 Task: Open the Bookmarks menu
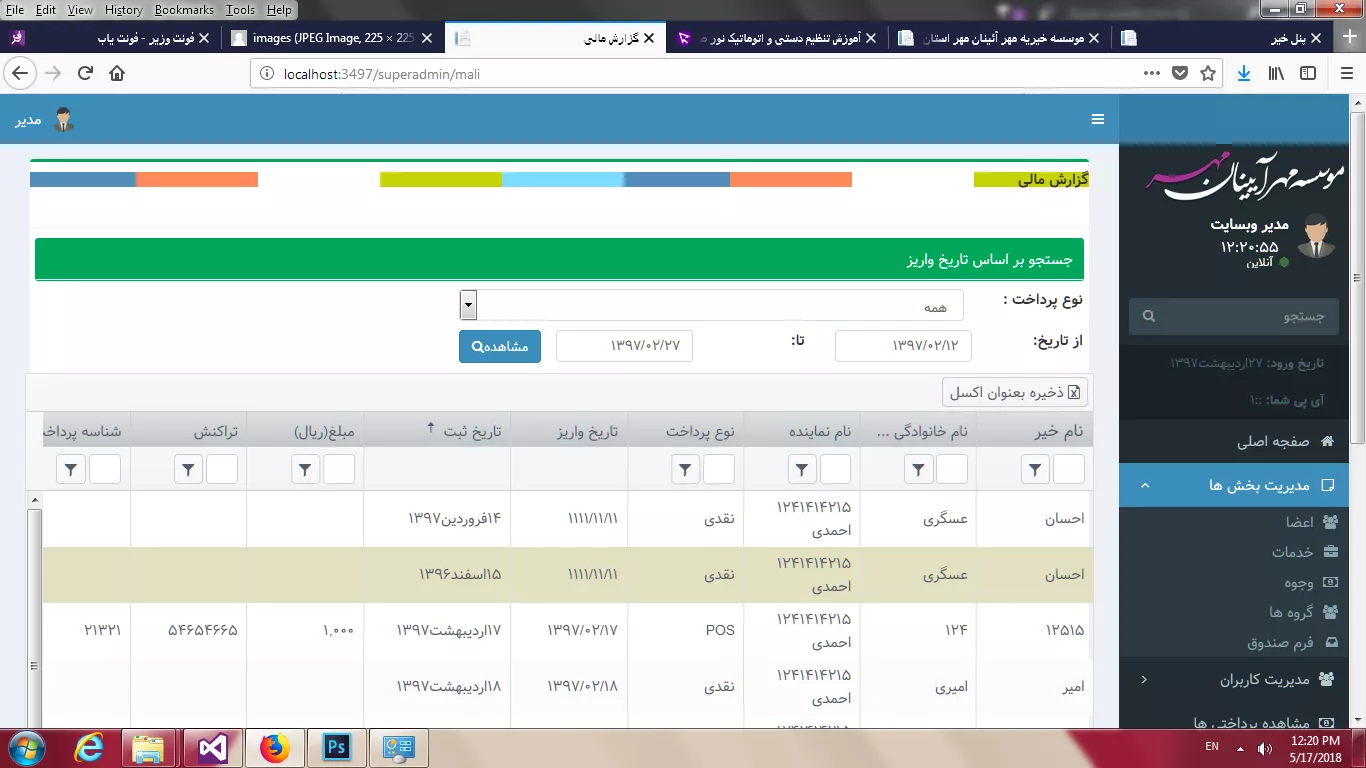coord(184,10)
